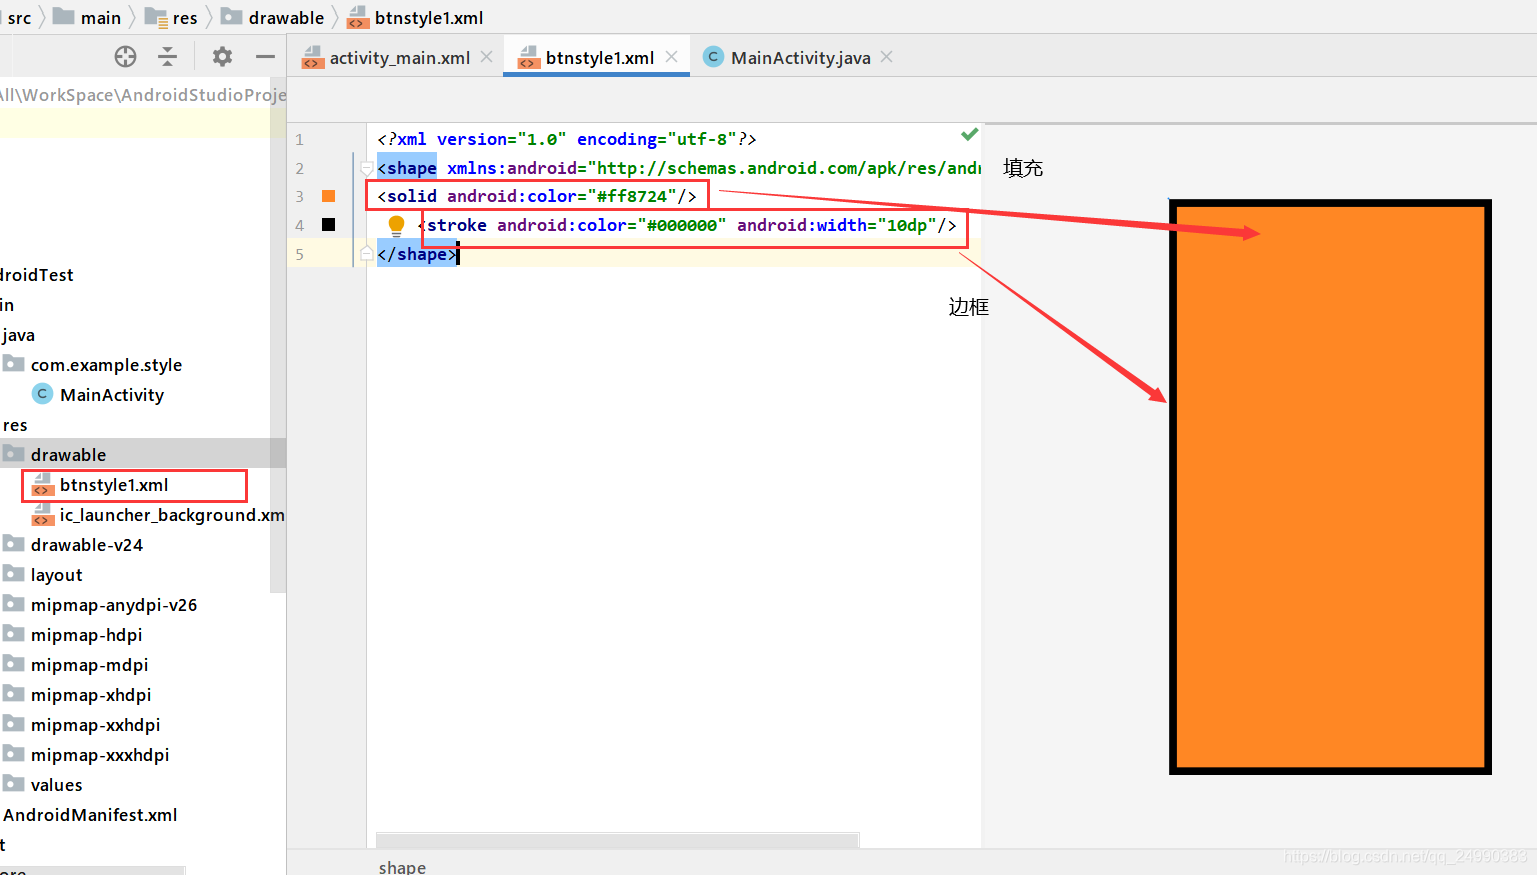The height and width of the screenshot is (875, 1537).
Task: Click the yellow lightbulb quick-fix icon
Action: [x=396, y=225]
